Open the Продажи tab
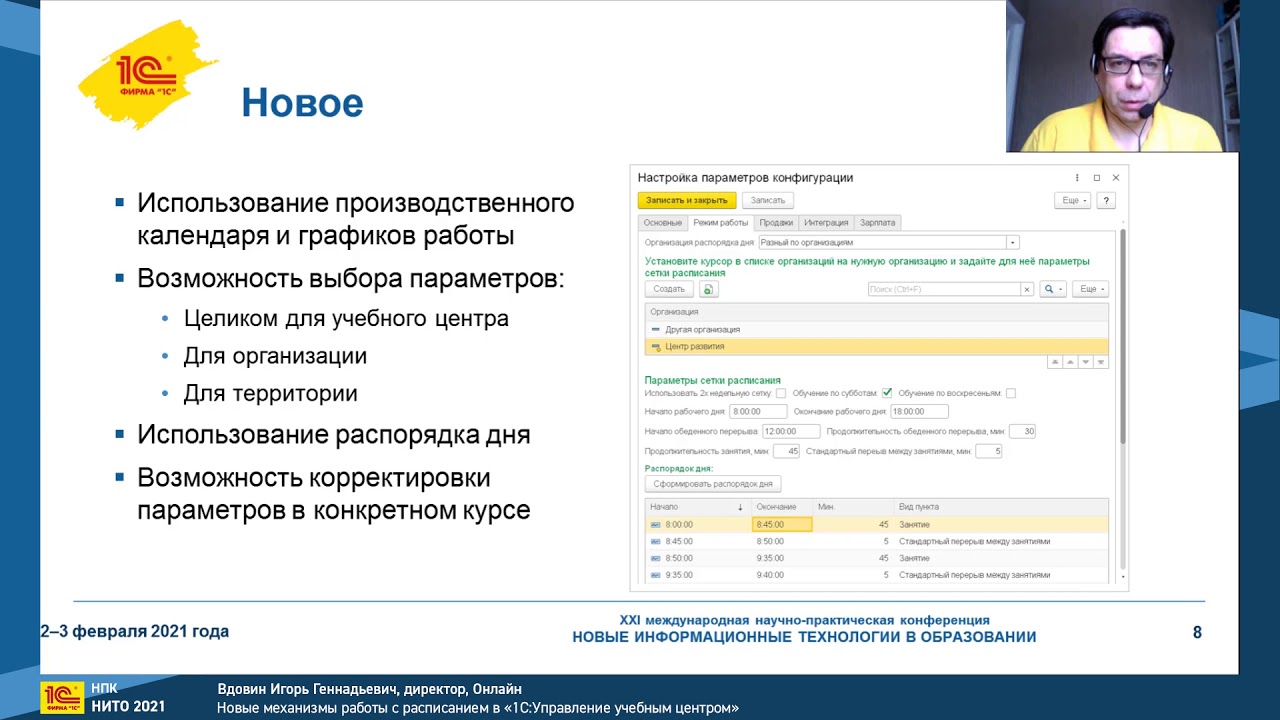This screenshot has width=1280, height=720. pyautogui.click(x=776, y=222)
